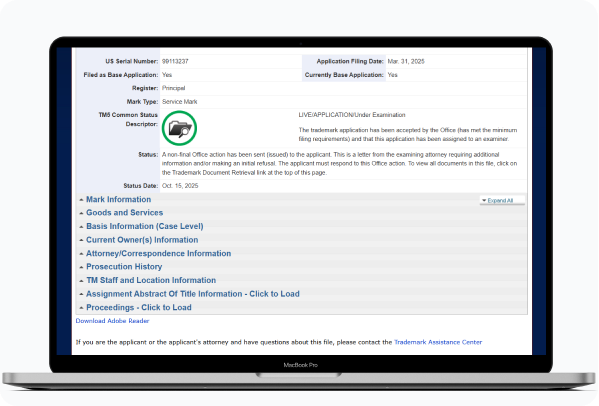The width and height of the screenshot is (599, 406).
Task: Open the Prosecution History section
Action: [x=124, y=267]
